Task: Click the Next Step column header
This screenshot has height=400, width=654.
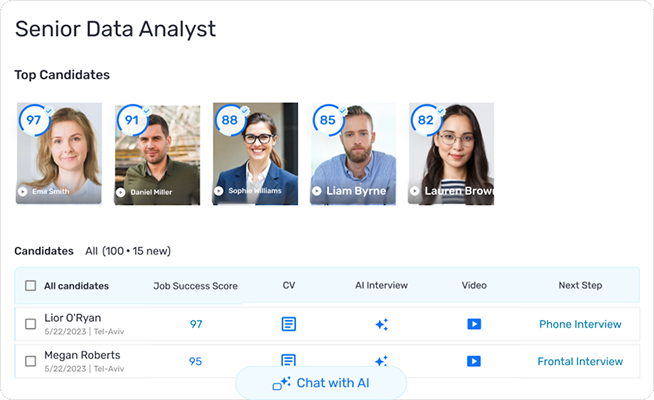Action: pyautogui.click(x=580, y=286)
